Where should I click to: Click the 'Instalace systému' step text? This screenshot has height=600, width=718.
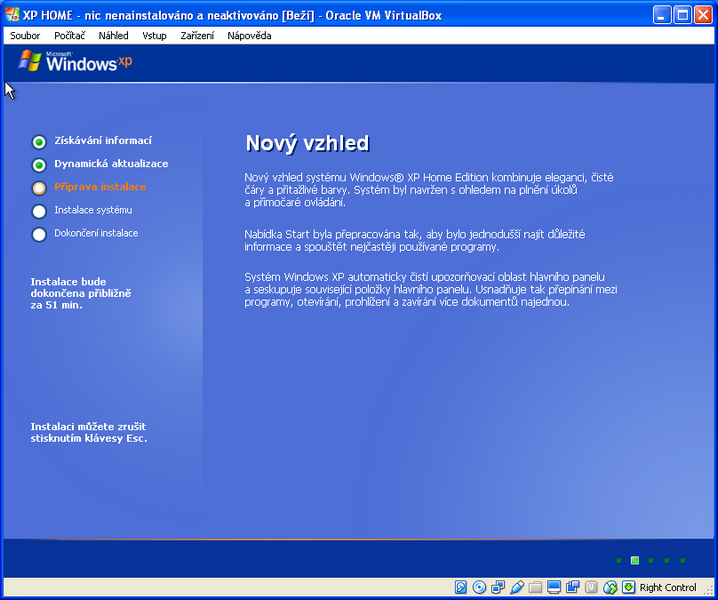click(93, 210)
